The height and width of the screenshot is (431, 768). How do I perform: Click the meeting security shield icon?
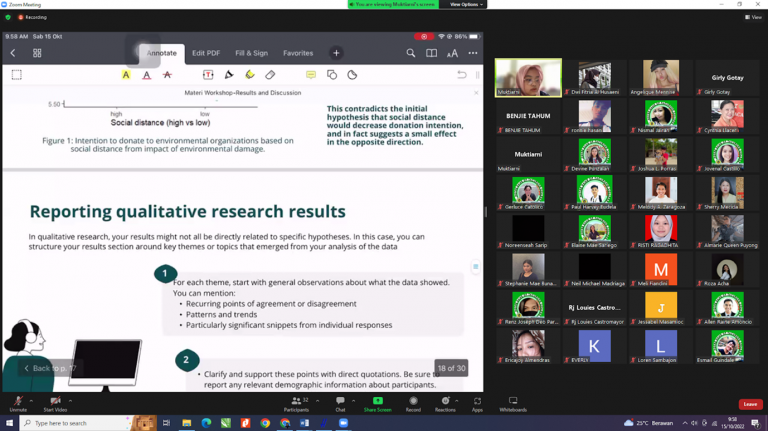(x=8, y=17)
